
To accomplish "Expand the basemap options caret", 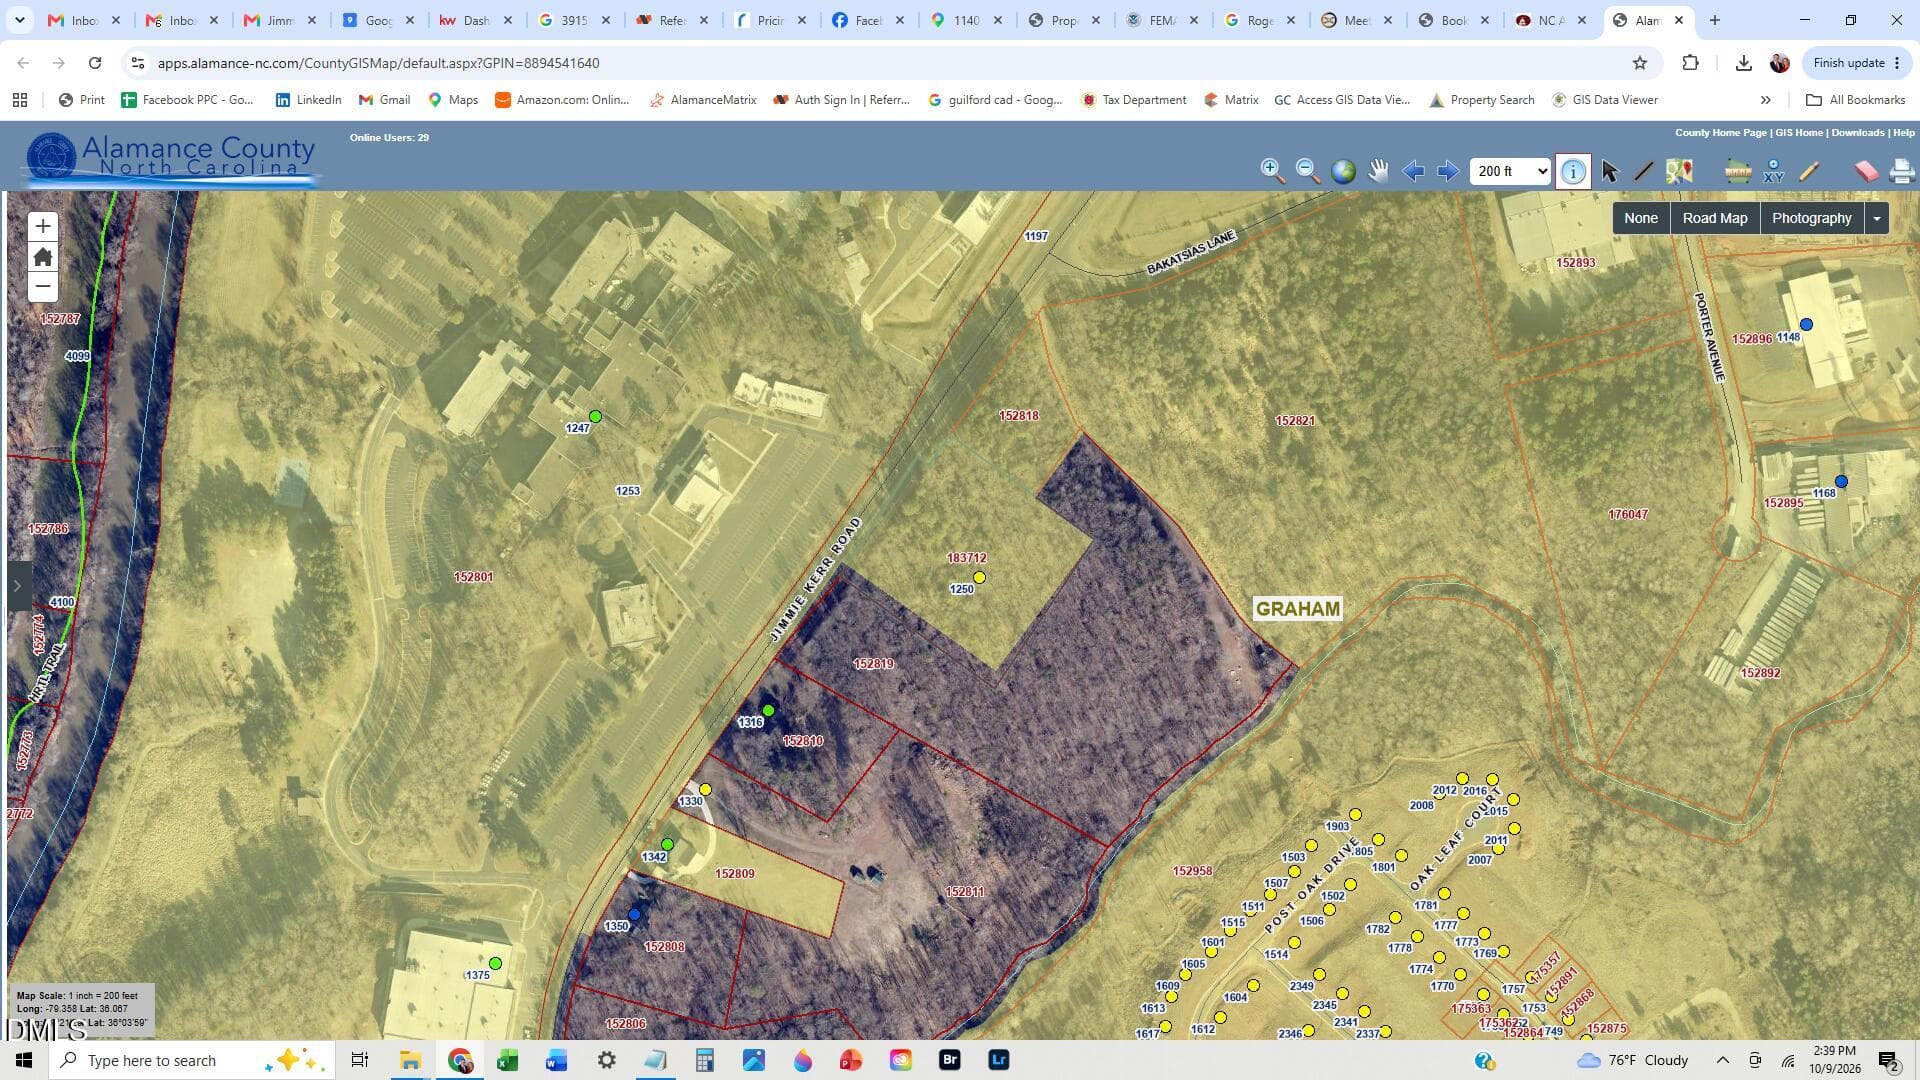I will coord(1877,218).
